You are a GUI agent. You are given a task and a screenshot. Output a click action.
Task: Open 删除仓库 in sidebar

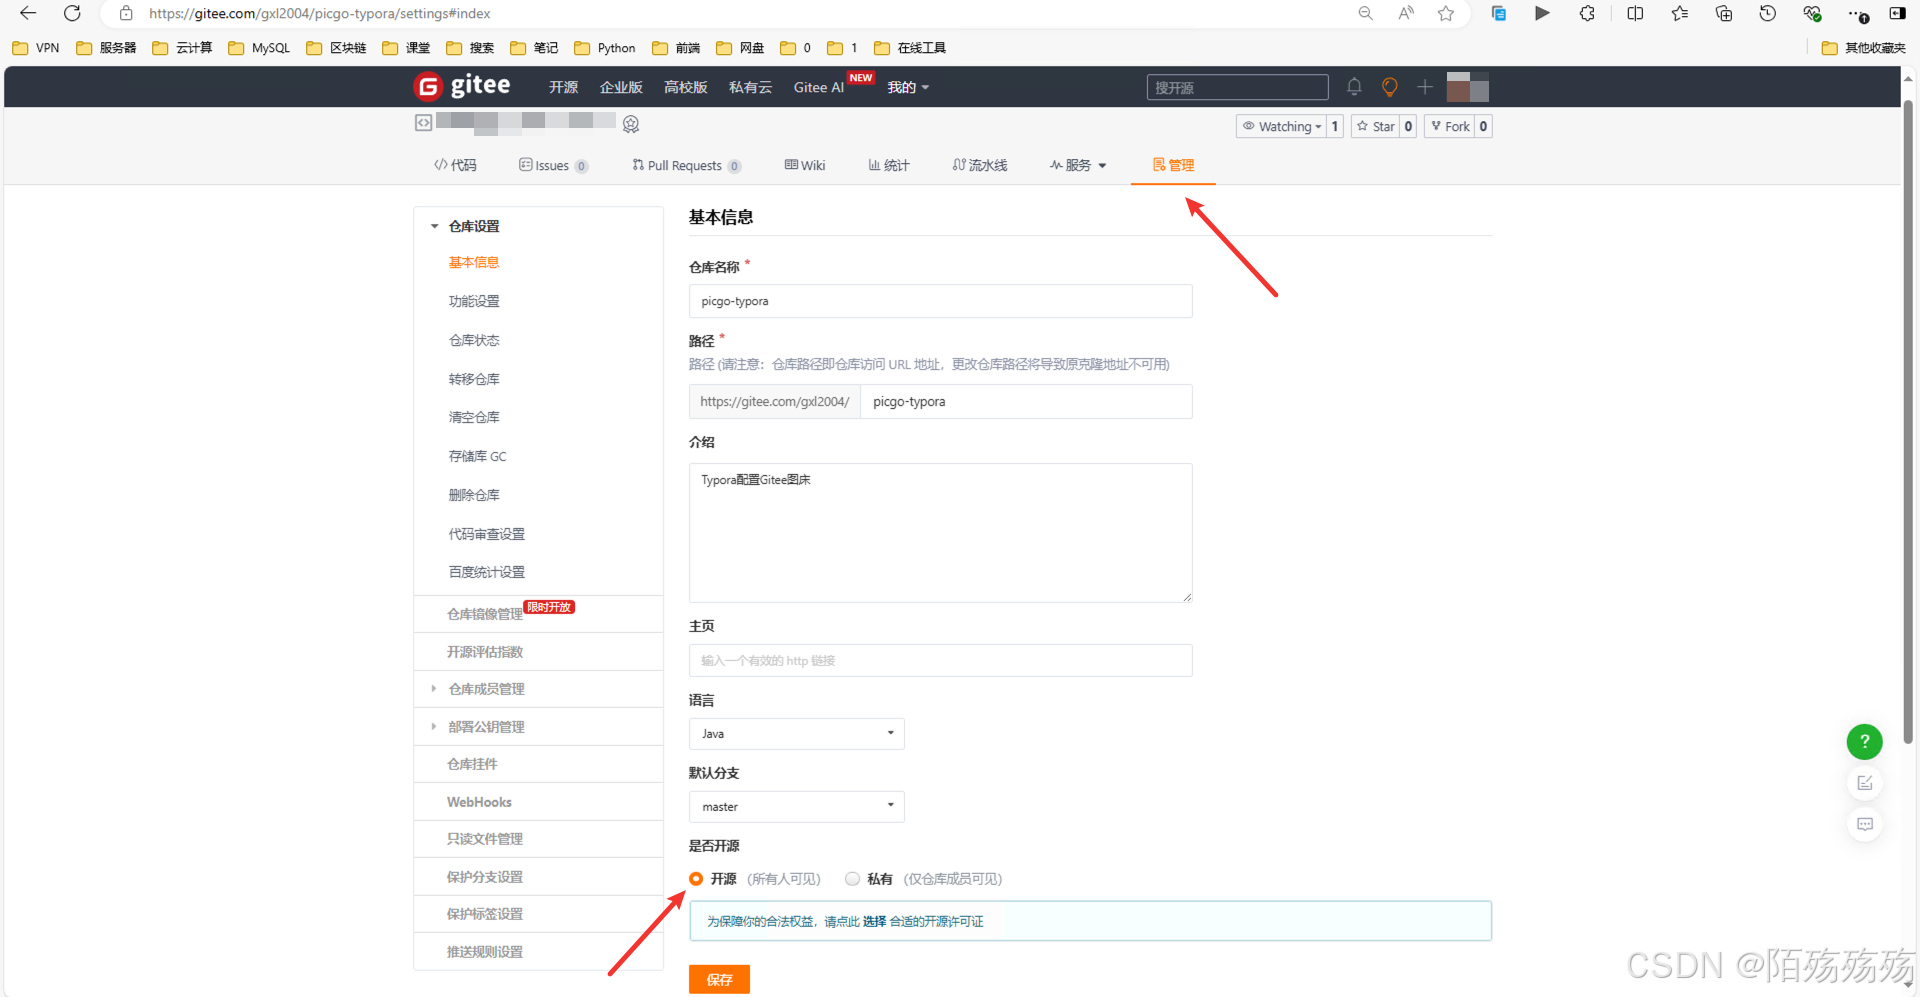[x=474, y=495]
